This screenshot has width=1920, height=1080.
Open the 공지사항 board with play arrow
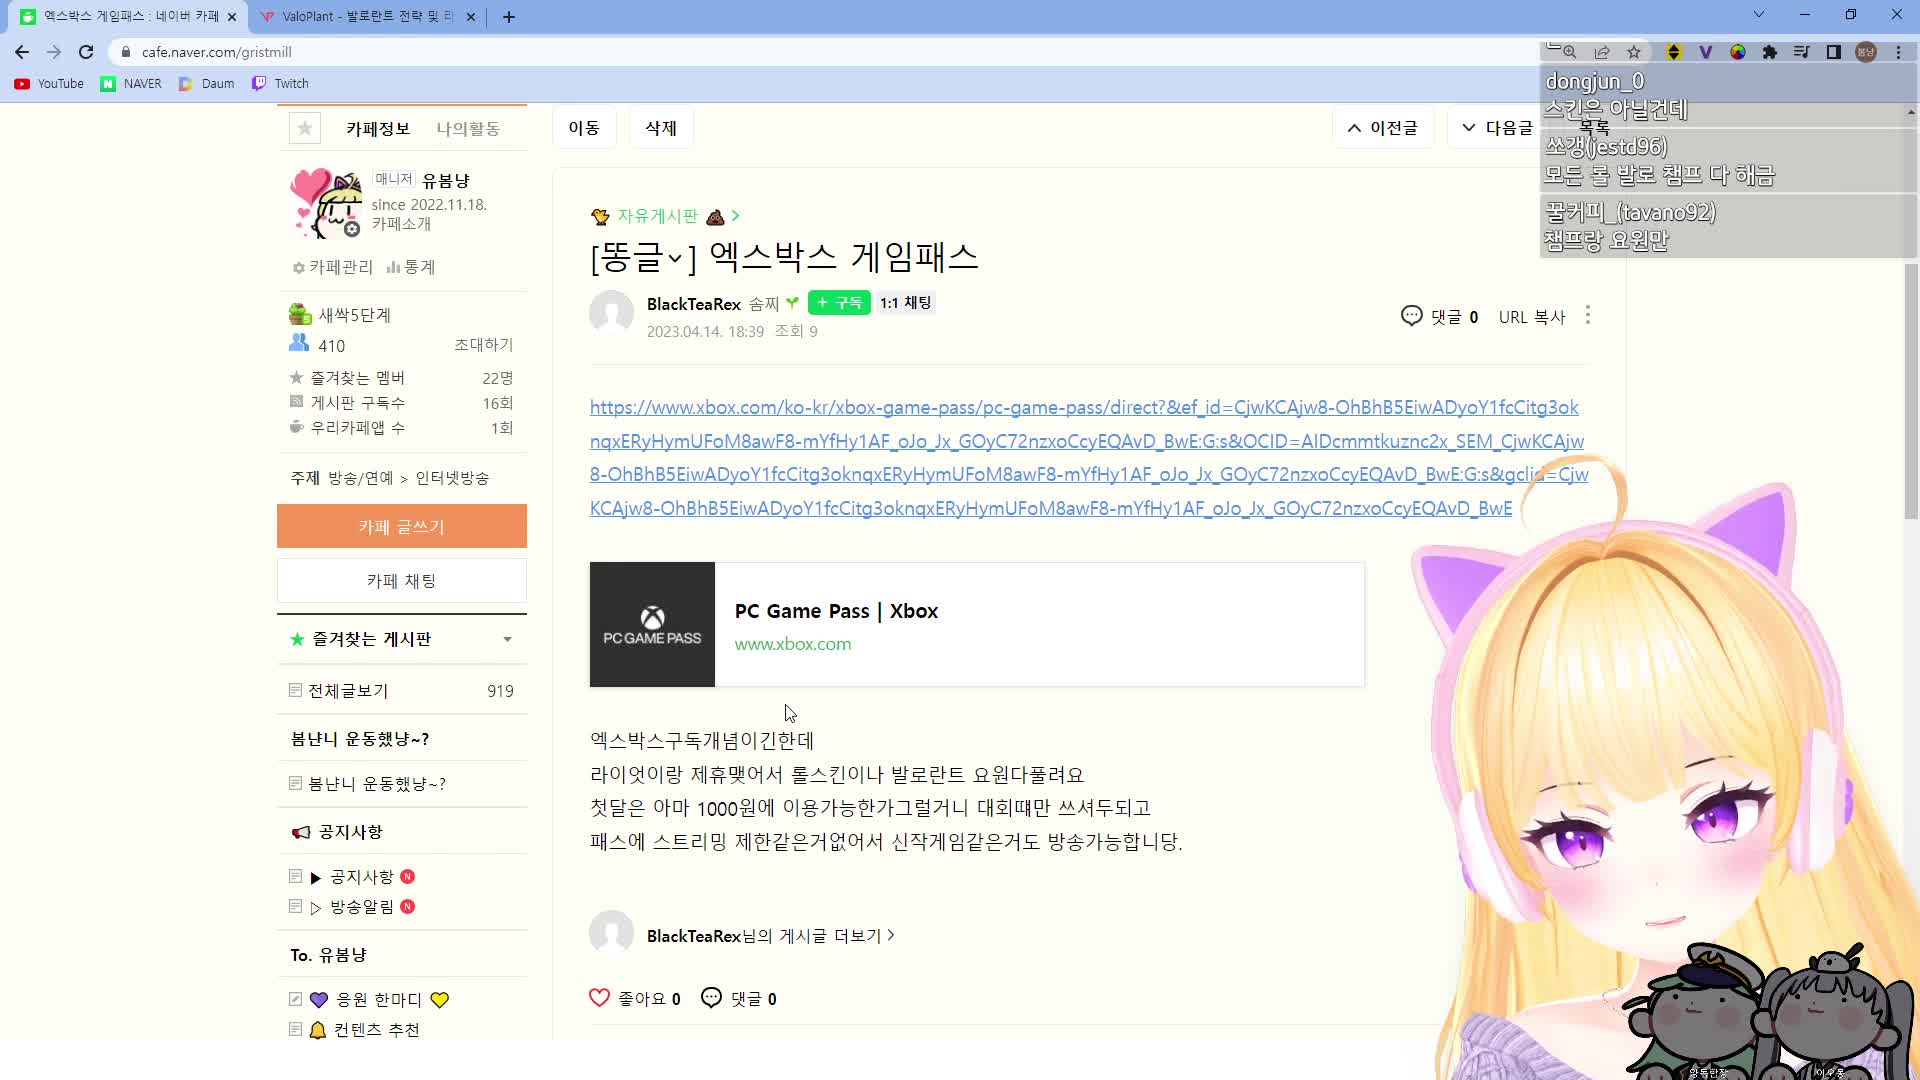[362, 877]
